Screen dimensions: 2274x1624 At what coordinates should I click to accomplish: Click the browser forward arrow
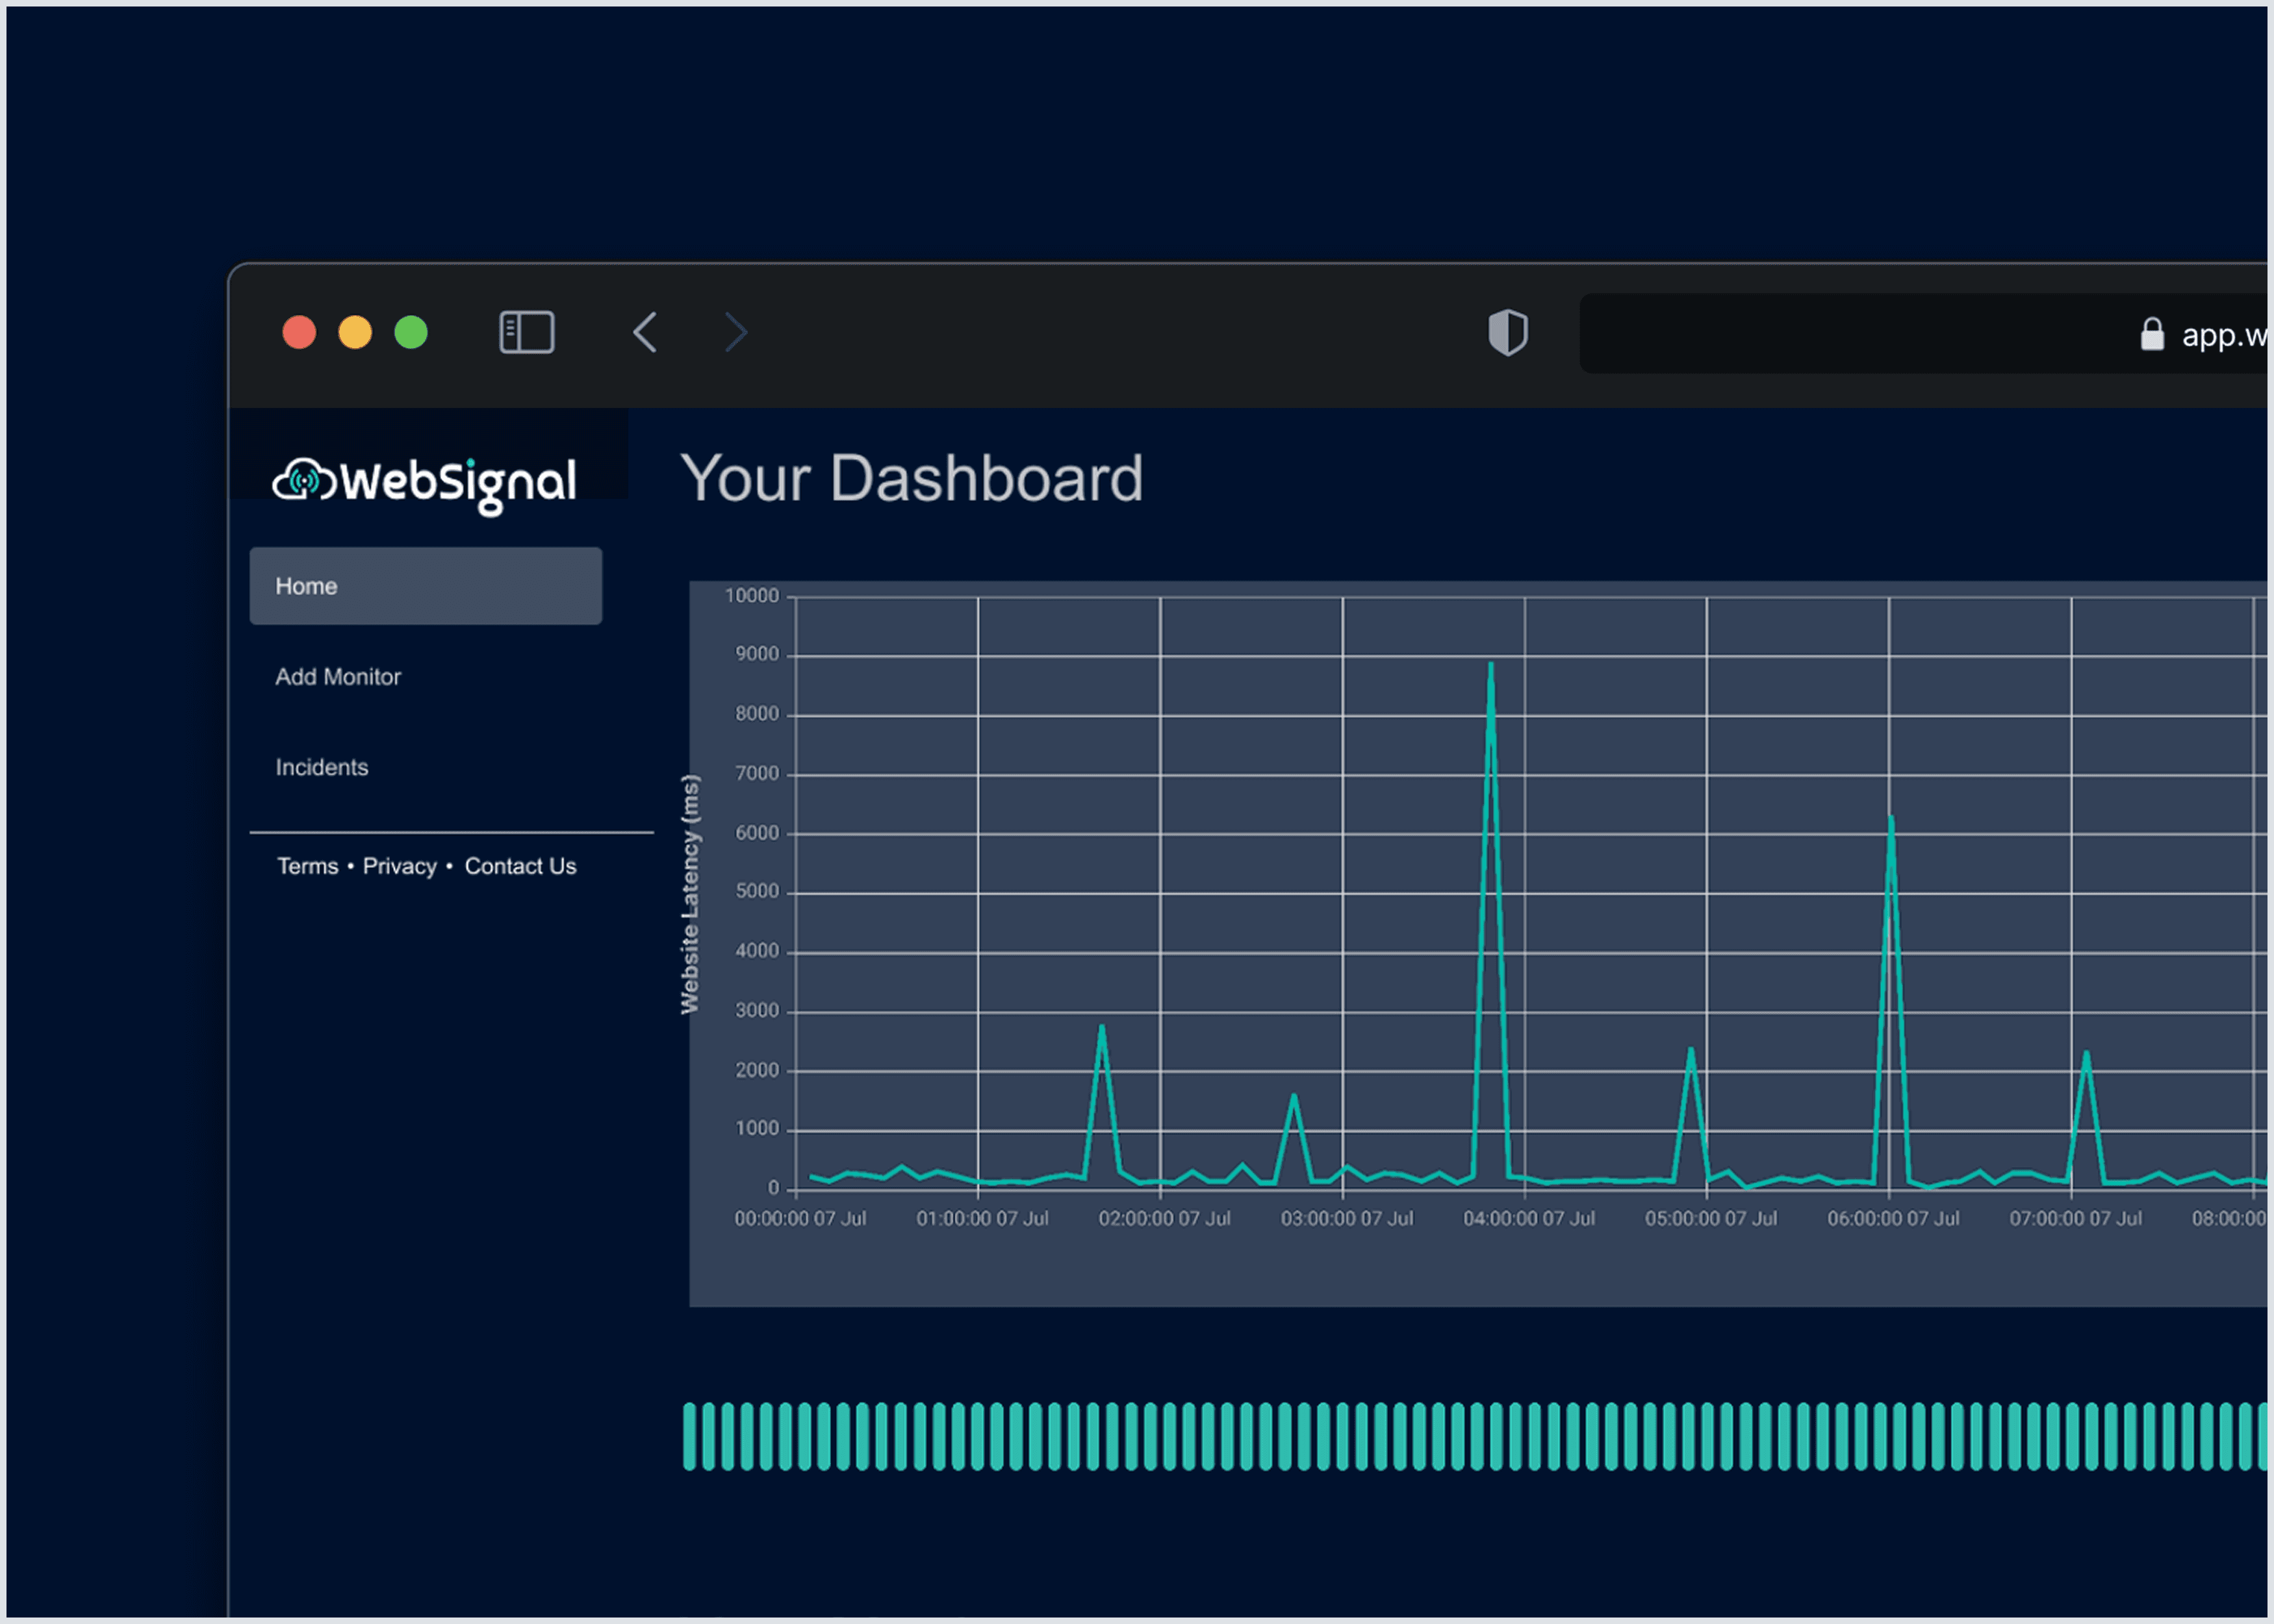point(736,332)
